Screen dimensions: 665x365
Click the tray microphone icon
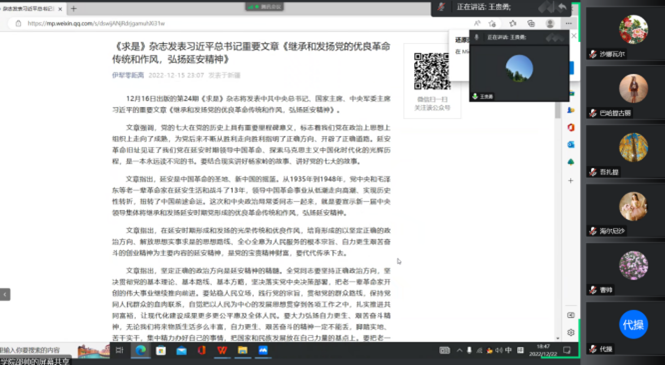pyautogui.click(x=469, y=350)
